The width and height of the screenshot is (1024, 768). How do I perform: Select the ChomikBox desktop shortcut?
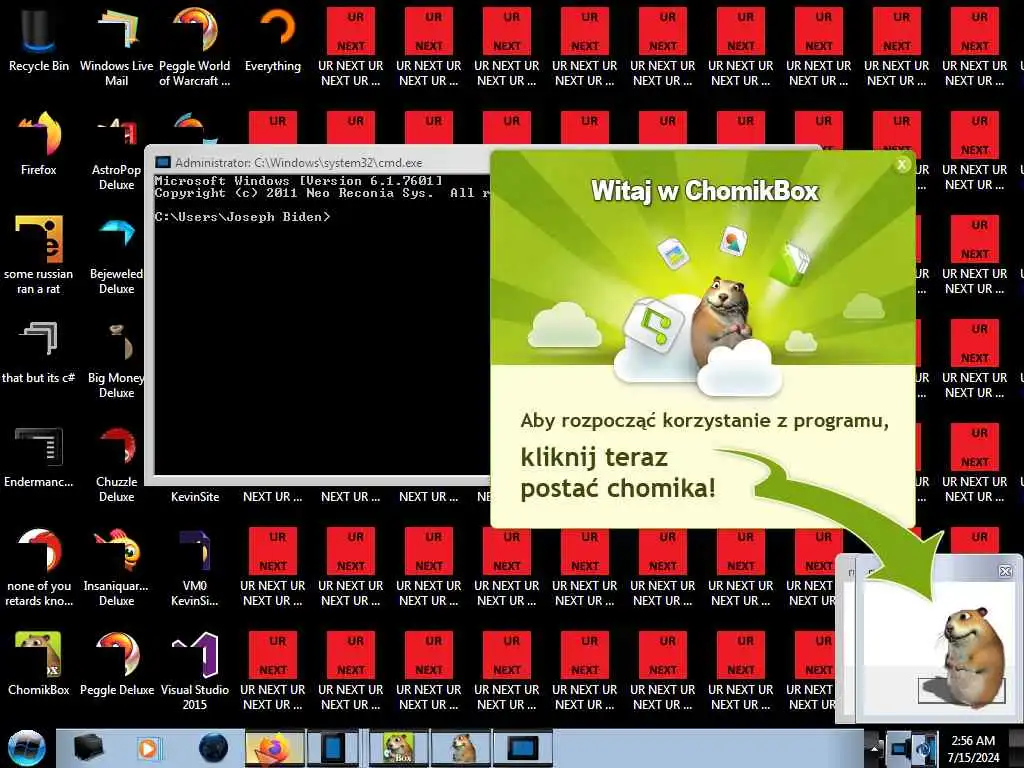coord(39,664)
